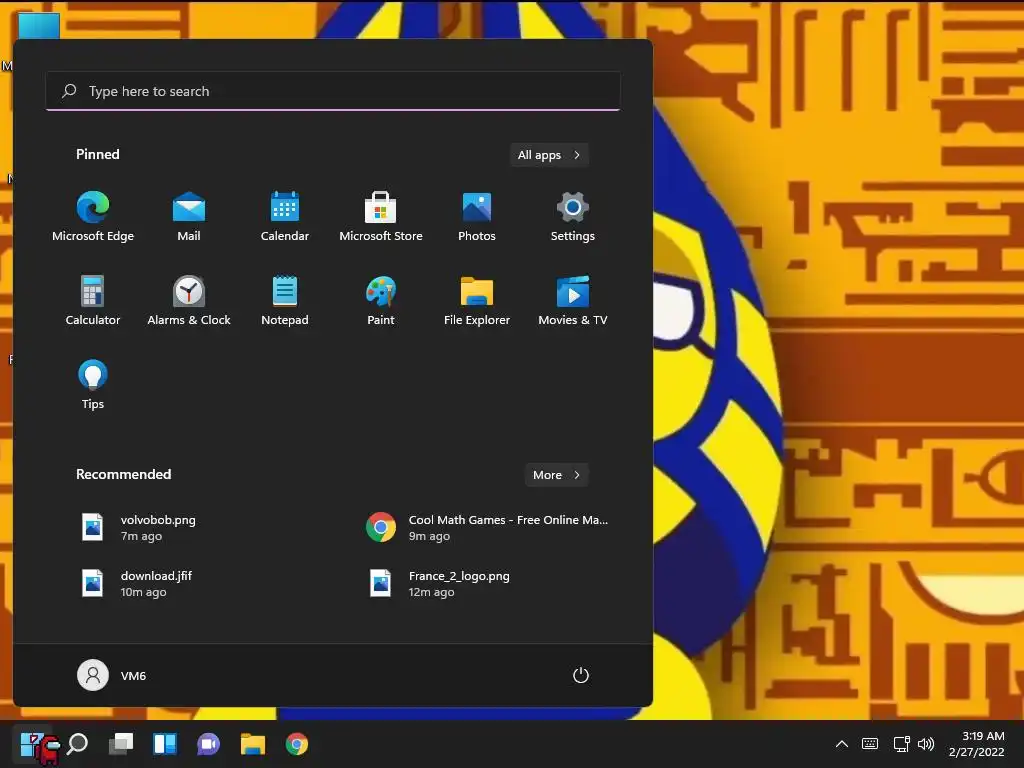Click the volume speaker tray icon
The height and width of the screenshot is (768, 1024).
pos(926,744)
